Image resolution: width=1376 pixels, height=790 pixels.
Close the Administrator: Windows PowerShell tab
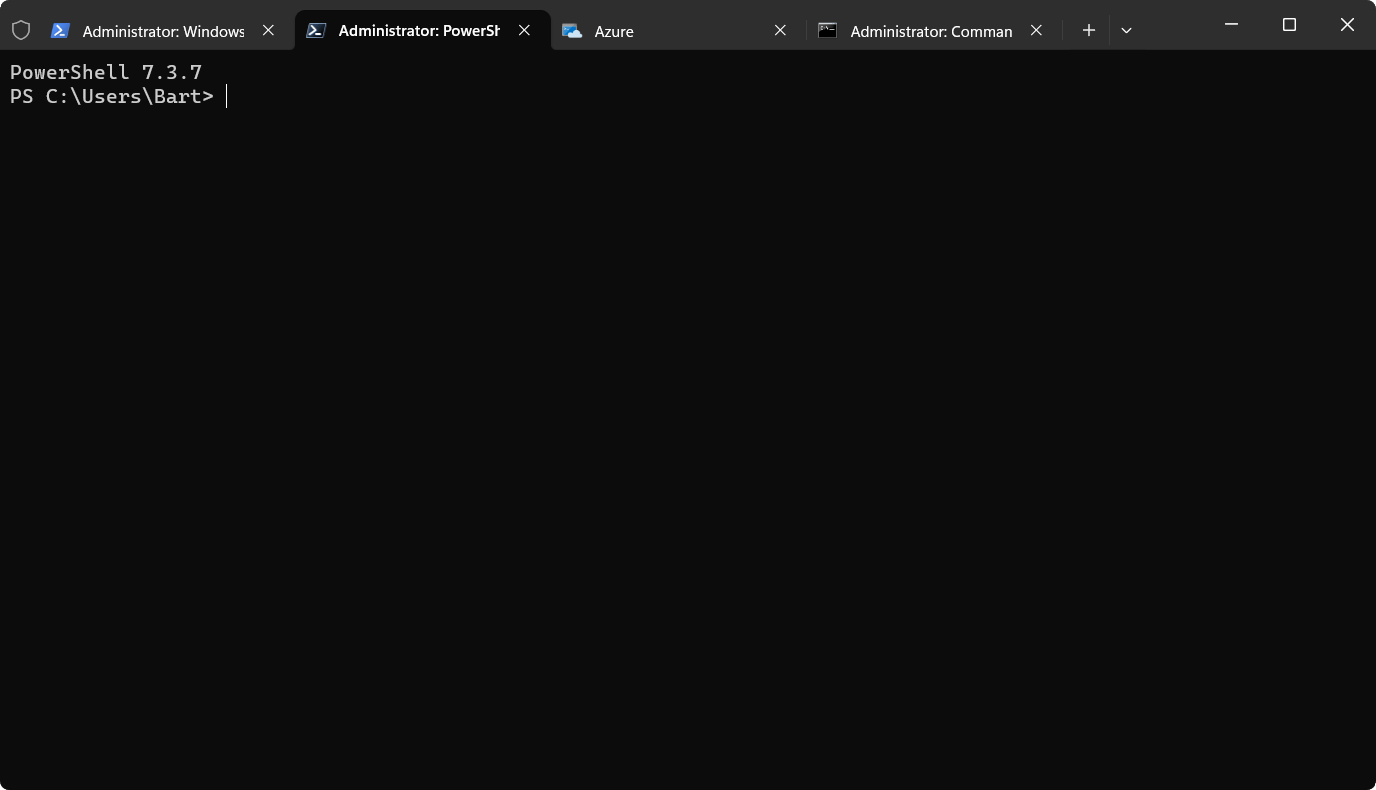268,30
